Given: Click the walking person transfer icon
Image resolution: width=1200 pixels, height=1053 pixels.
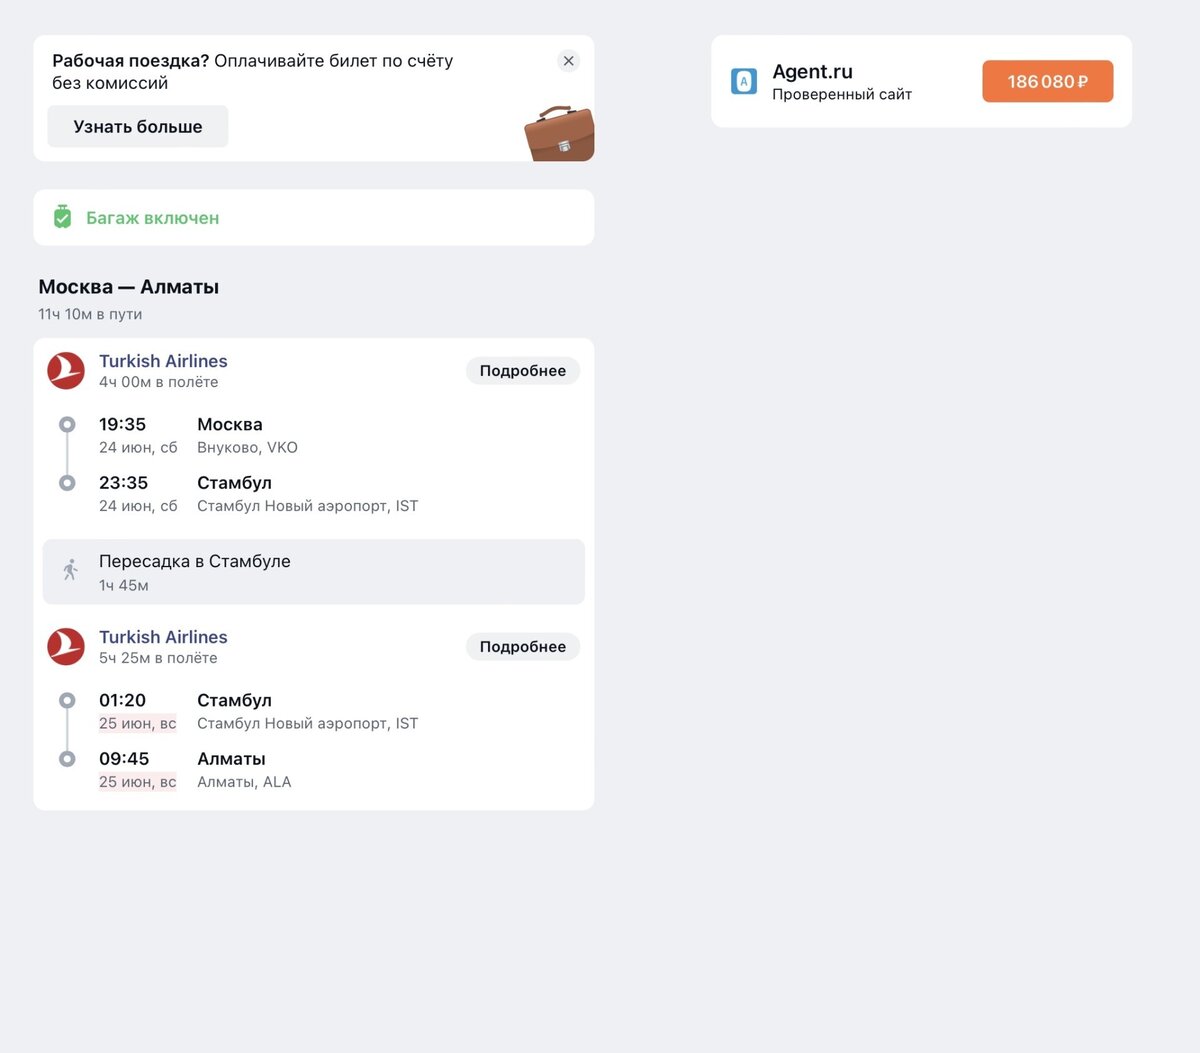Looking at the screenshot, I should tap(70, 570).
